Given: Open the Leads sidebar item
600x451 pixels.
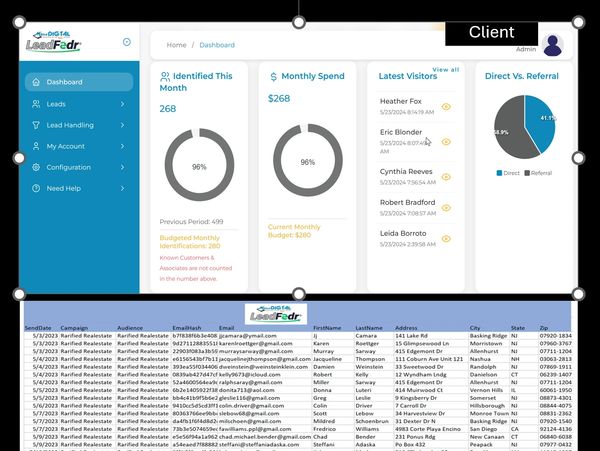Looking at the screenshot, I should pos(79,104).
